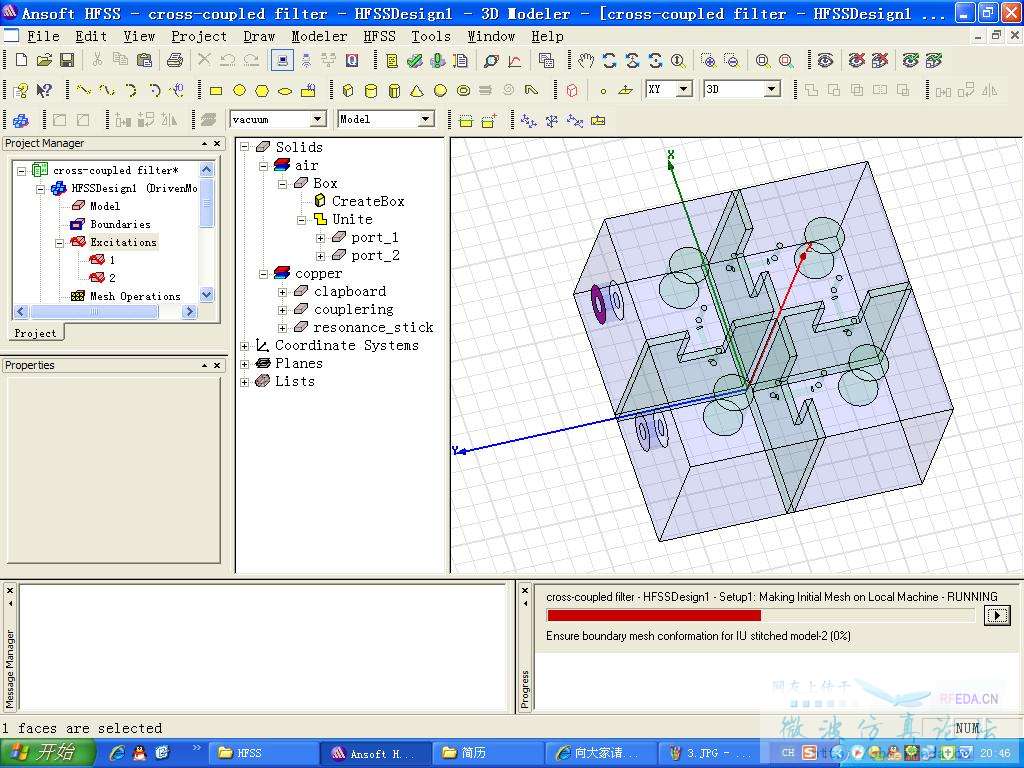Screen dimensions: 1024x768
Task: Click the Paste clipboard icon
Action: click(144, 61)
